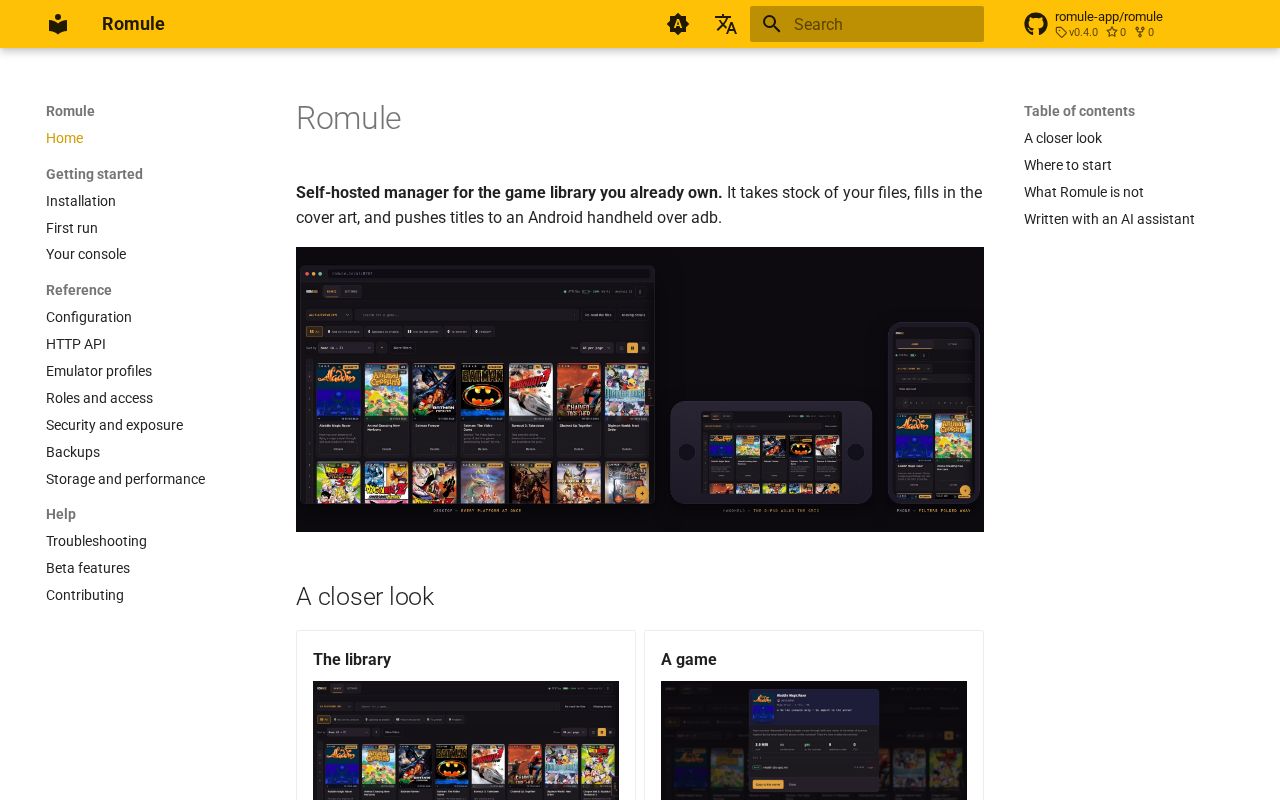Click the Romule page heading
Viewport: 1280px width, 800px height.
click(x=348, y=118)
